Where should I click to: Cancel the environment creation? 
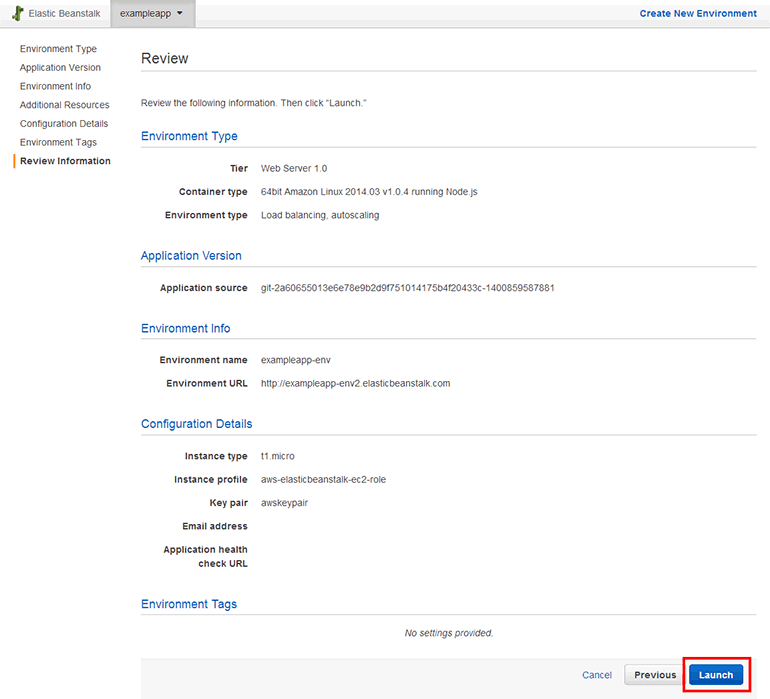(597, 675)
